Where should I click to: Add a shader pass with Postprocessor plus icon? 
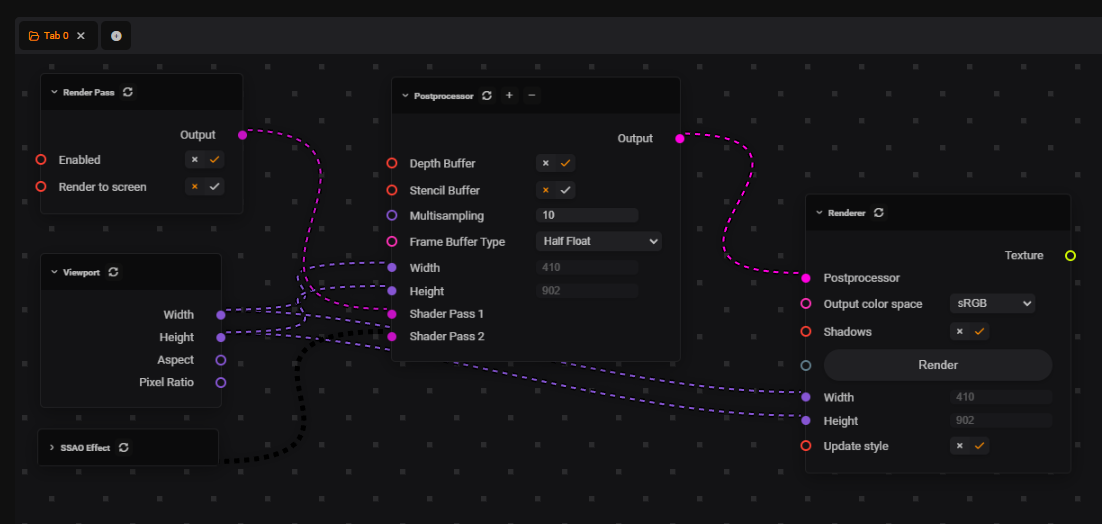510,96
